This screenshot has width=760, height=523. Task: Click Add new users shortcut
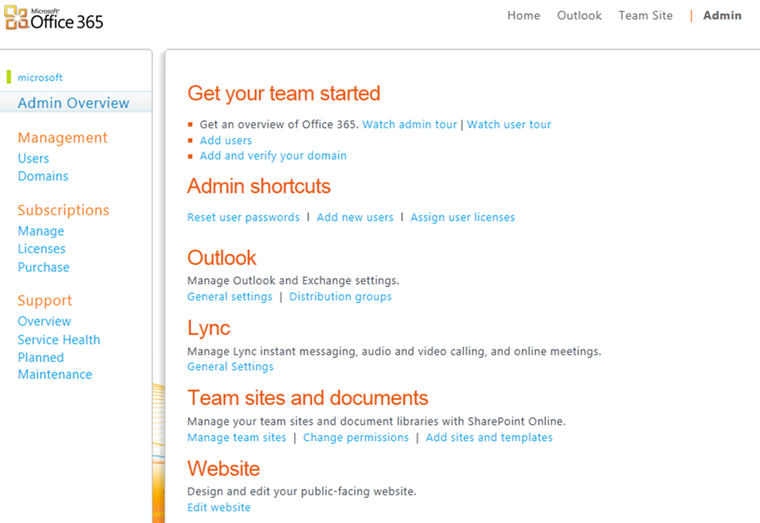click(x=355, y=217)
